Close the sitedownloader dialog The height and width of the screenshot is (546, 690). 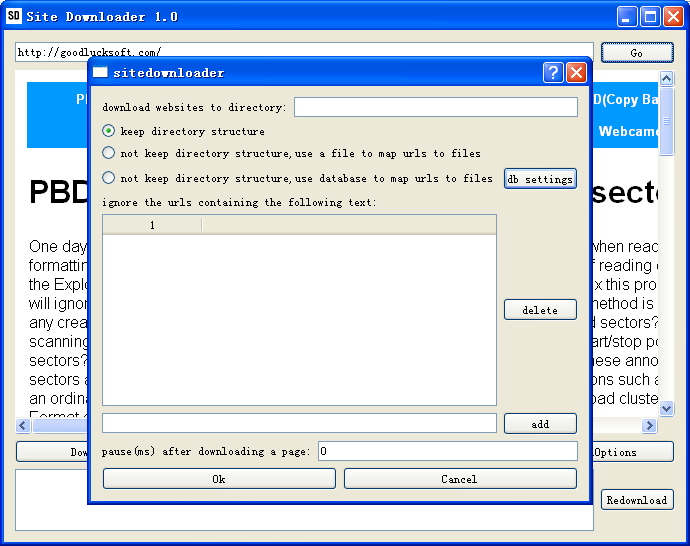pyautogui.click(x=576, y=73)
